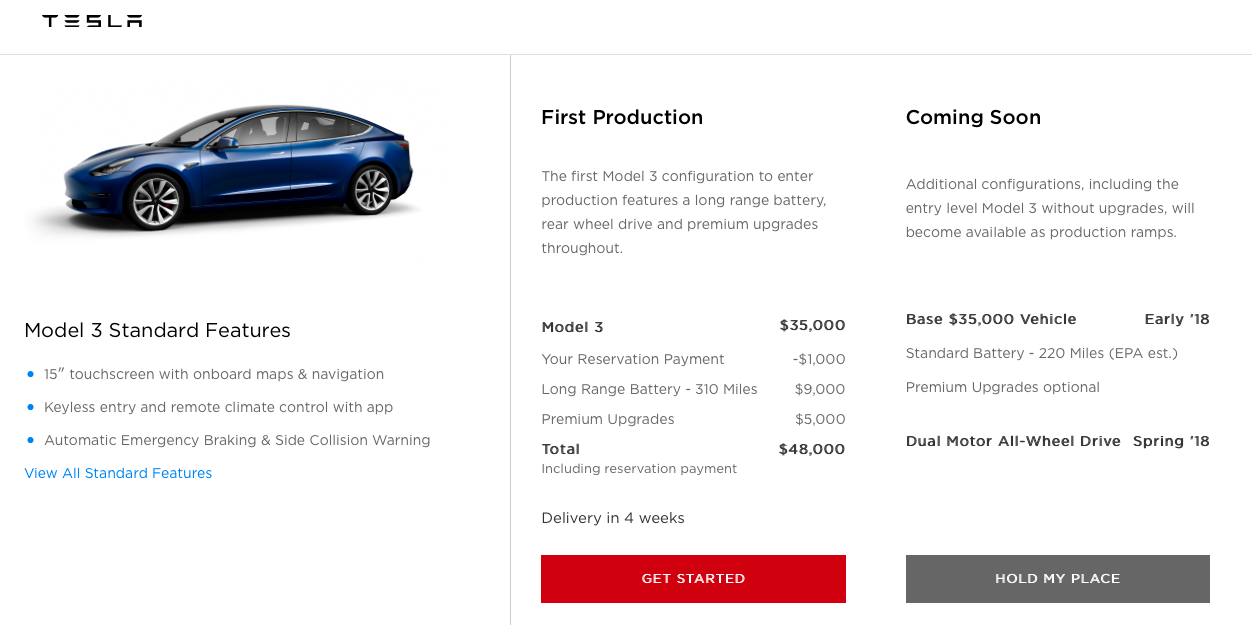Click Delivery in 4 weeks text
This screenshot has height=625, width=1252.
613,518
